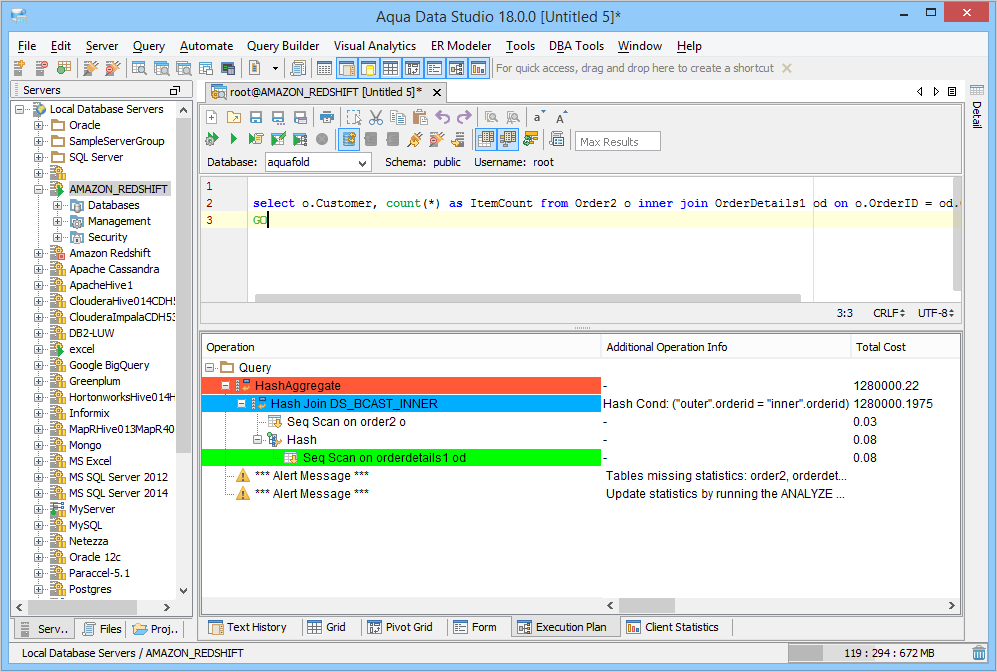Click the Redo arrow icon

coord(464,117)
